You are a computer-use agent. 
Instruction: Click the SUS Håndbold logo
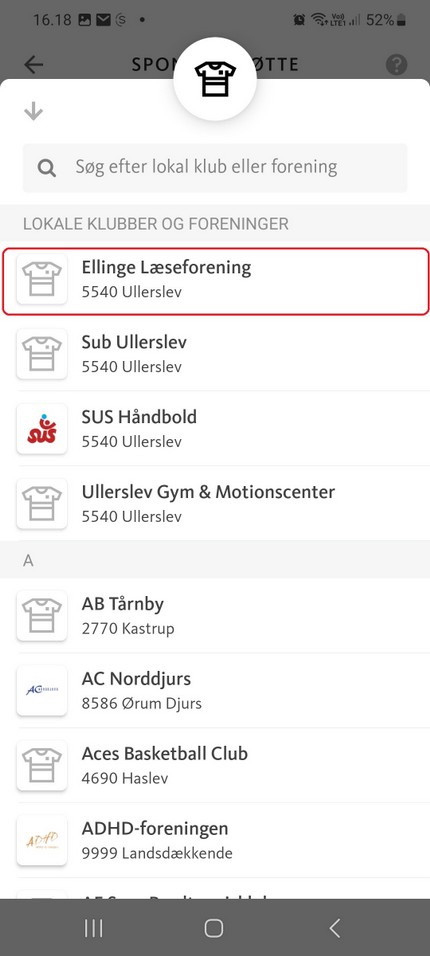pos(41,429)
